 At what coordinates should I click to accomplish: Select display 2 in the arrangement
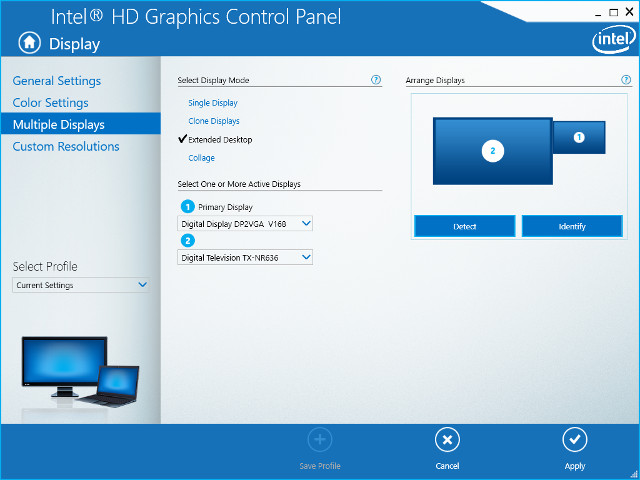[x=493, y=151]
